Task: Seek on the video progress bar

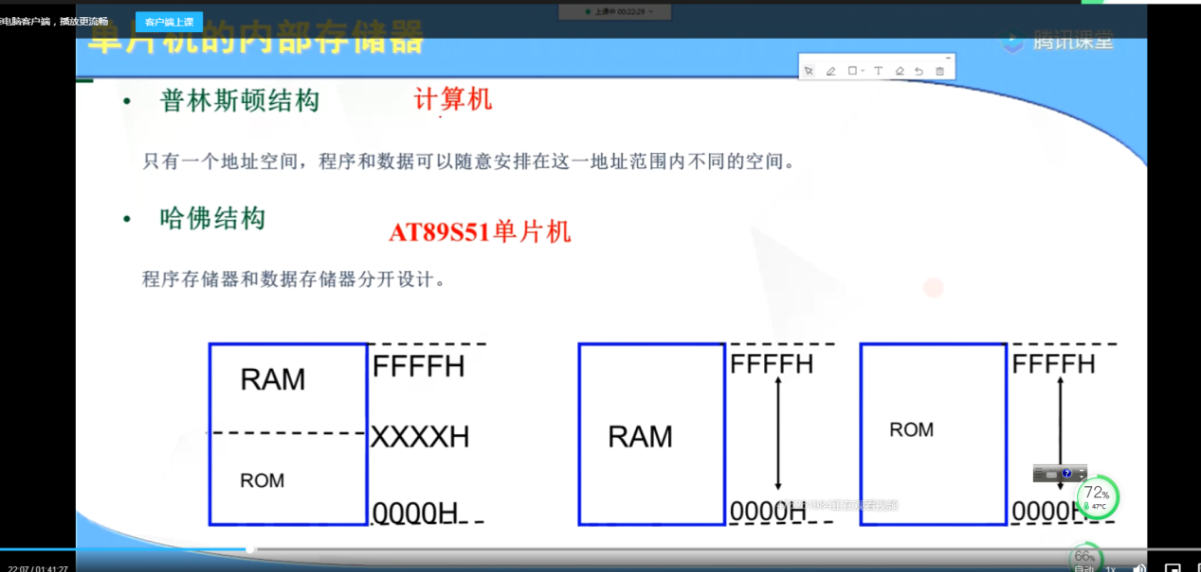Action: click(600, 549)
